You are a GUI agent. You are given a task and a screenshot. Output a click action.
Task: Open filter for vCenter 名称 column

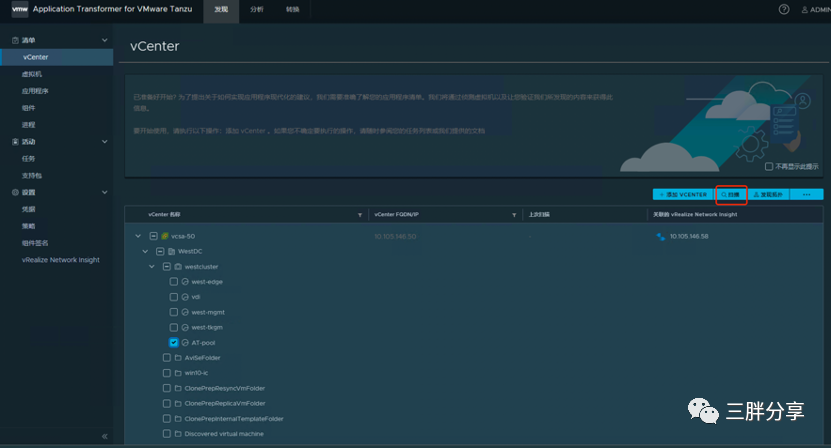tap(360, 215)
